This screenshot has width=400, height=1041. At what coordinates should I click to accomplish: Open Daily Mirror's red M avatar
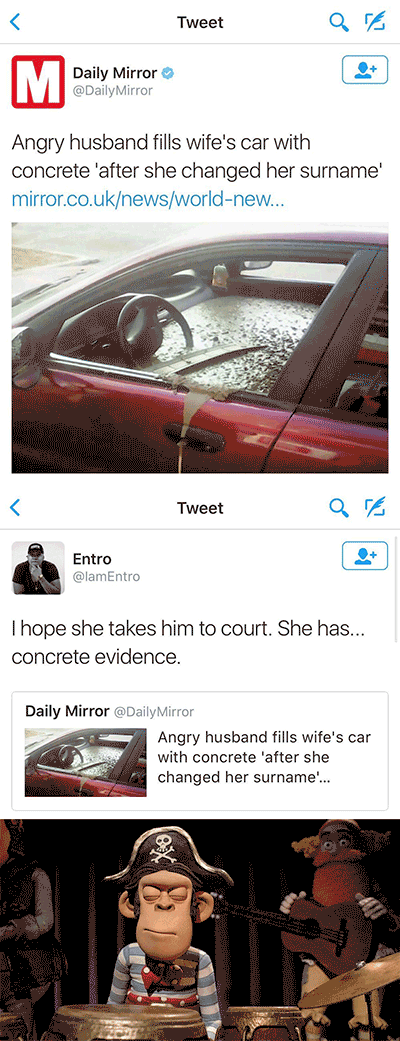click(x=38, y=82)
